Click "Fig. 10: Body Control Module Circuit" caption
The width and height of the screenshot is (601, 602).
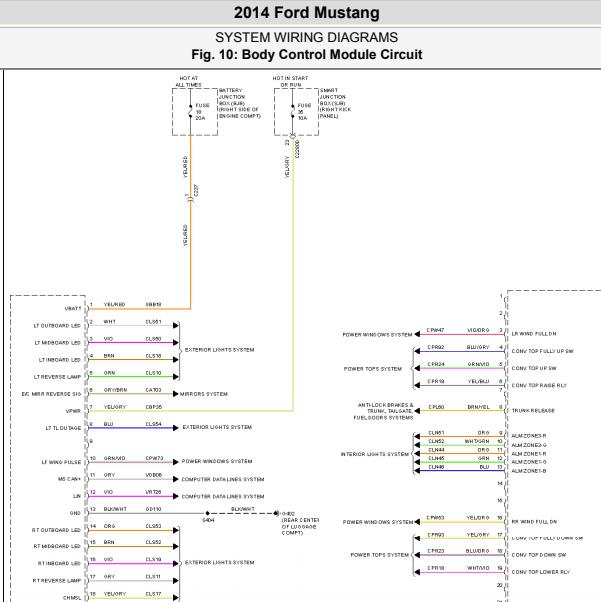pos(306,54)
